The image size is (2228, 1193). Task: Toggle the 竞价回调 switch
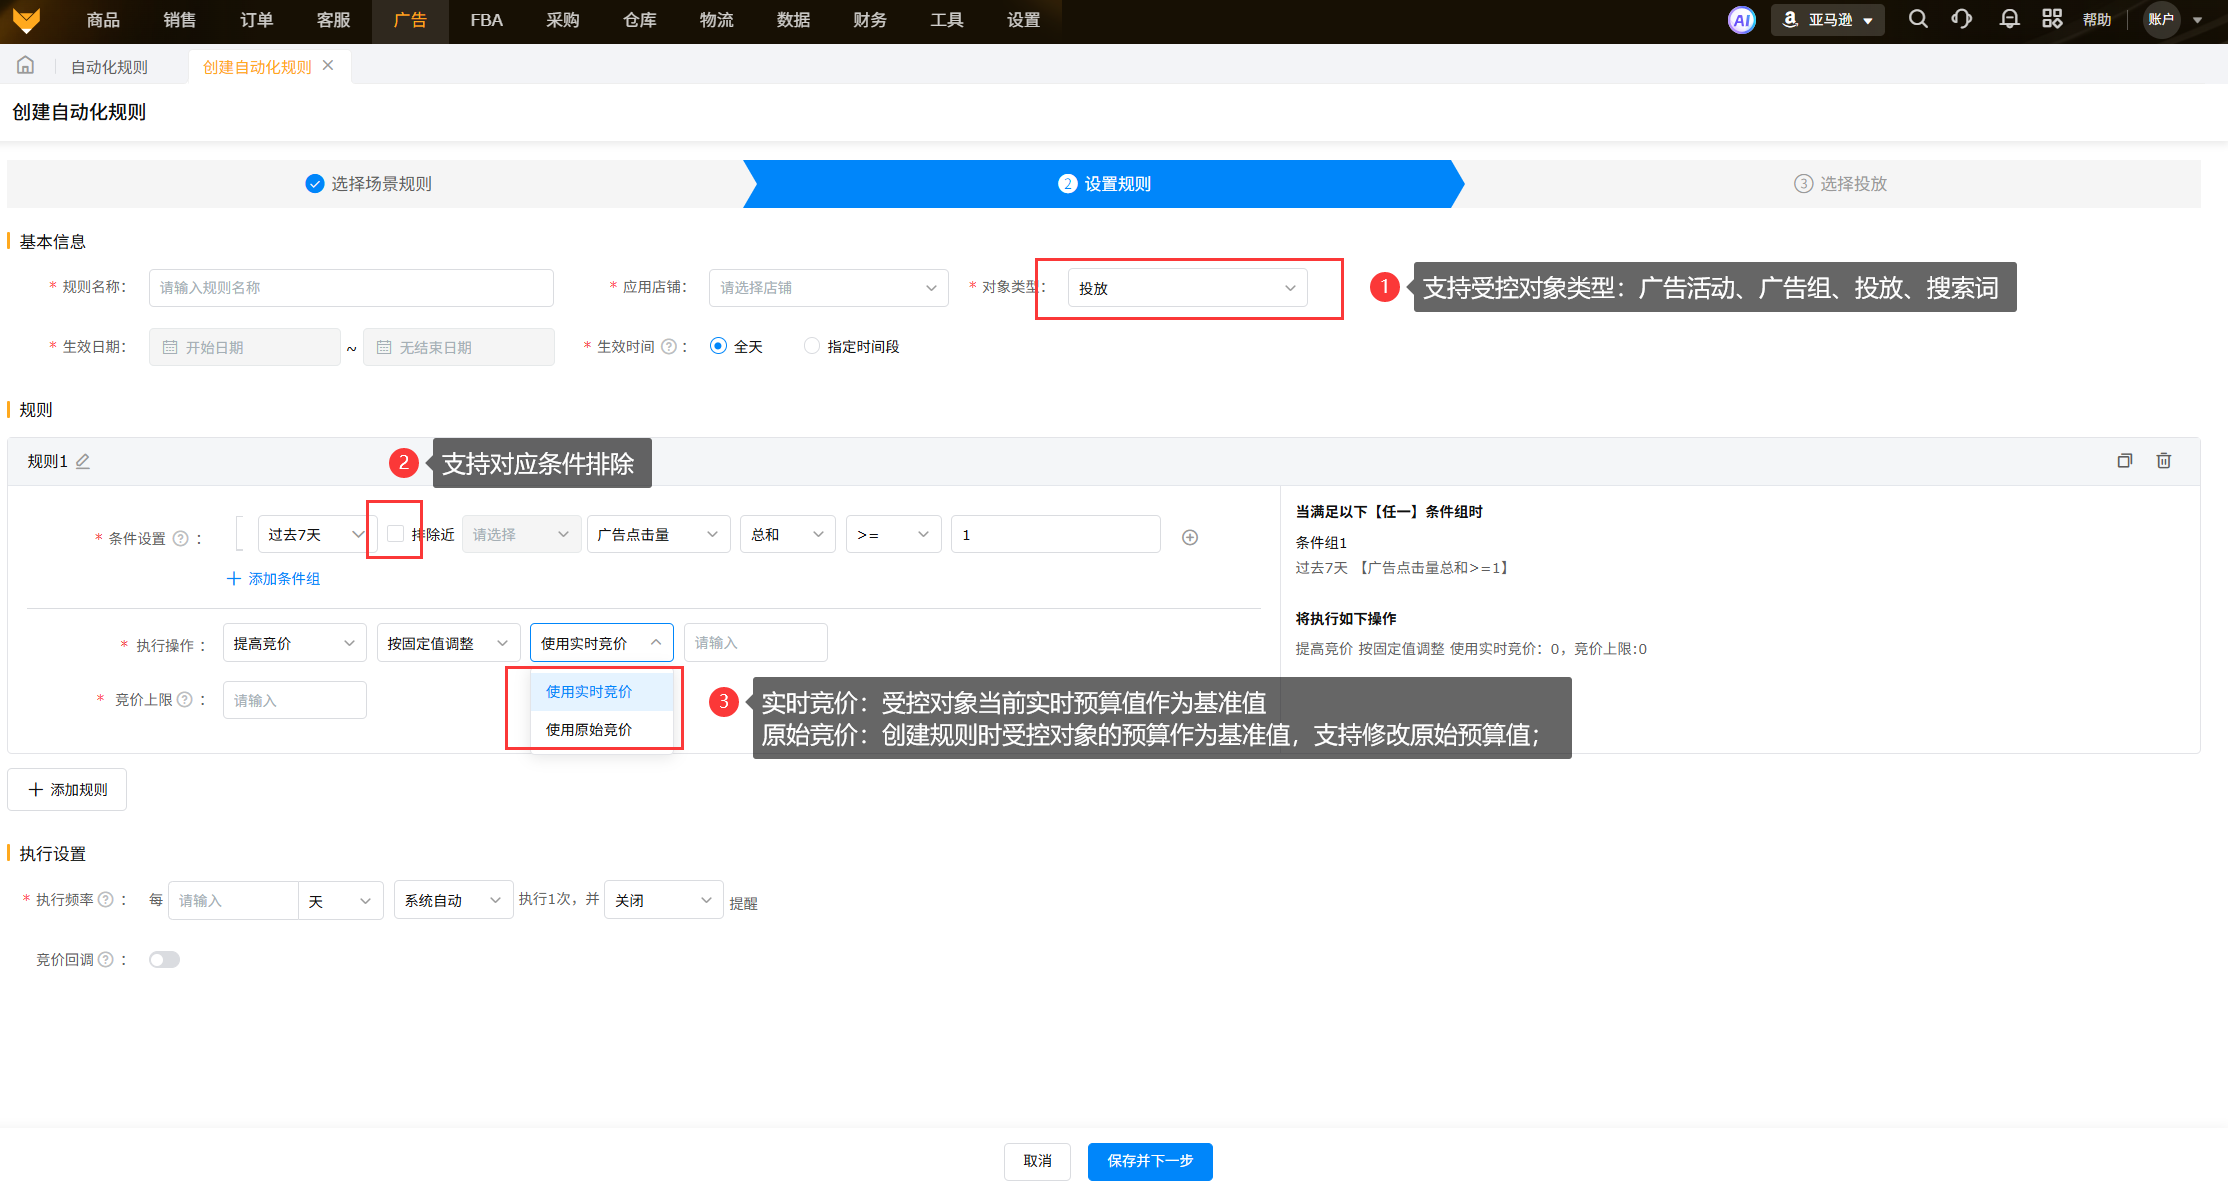tap(164, 960)
